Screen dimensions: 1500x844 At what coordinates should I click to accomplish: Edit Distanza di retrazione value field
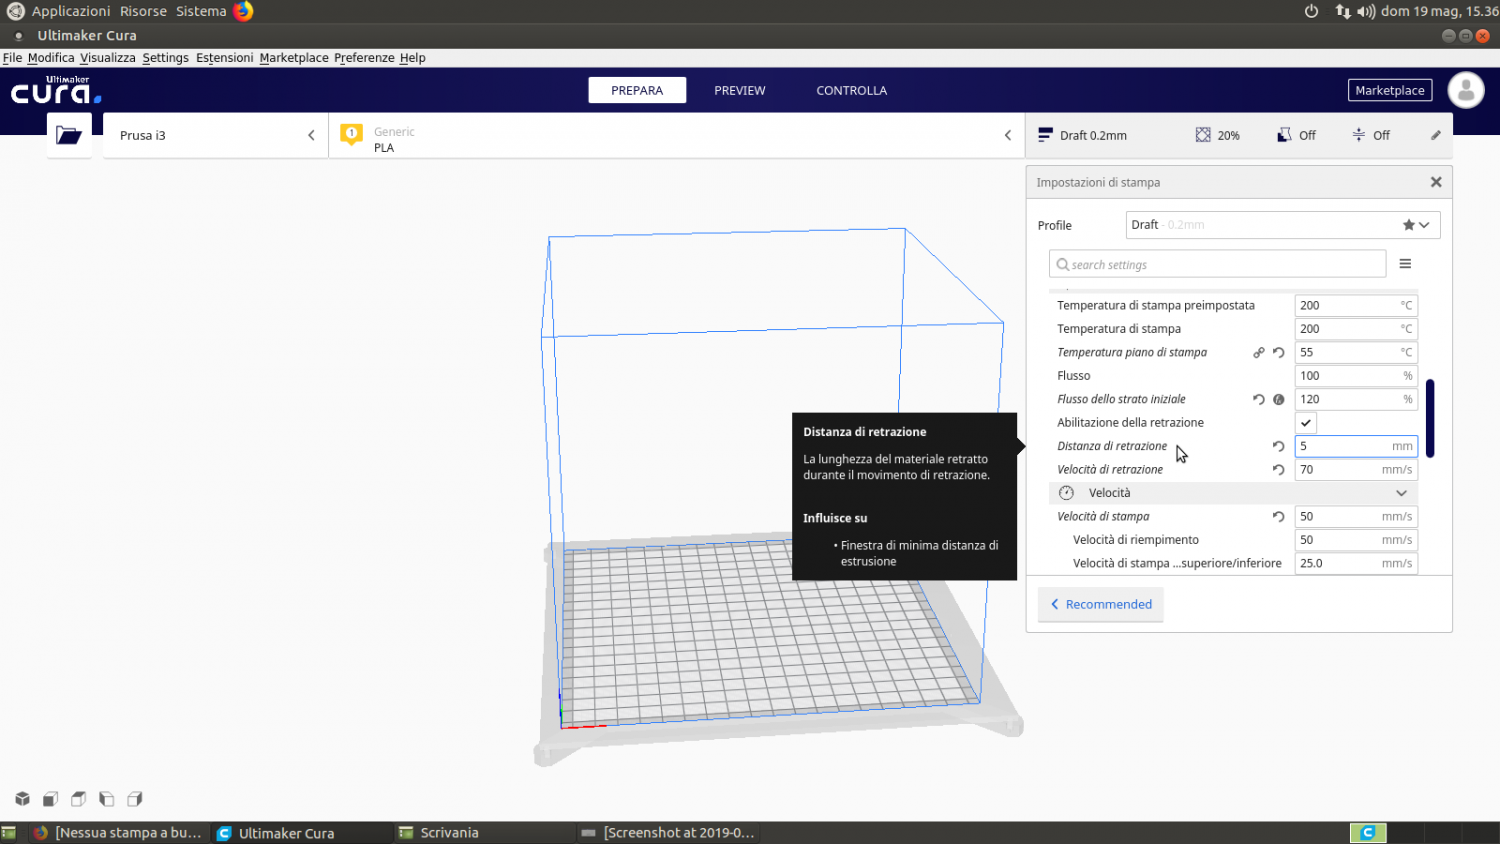coord(1356,446)
